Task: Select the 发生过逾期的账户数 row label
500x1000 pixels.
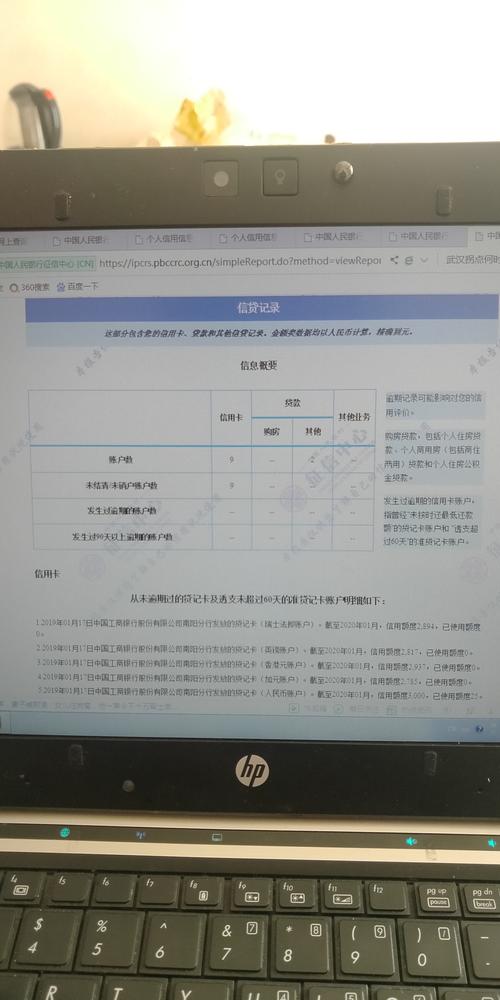Action: (122, 511)
